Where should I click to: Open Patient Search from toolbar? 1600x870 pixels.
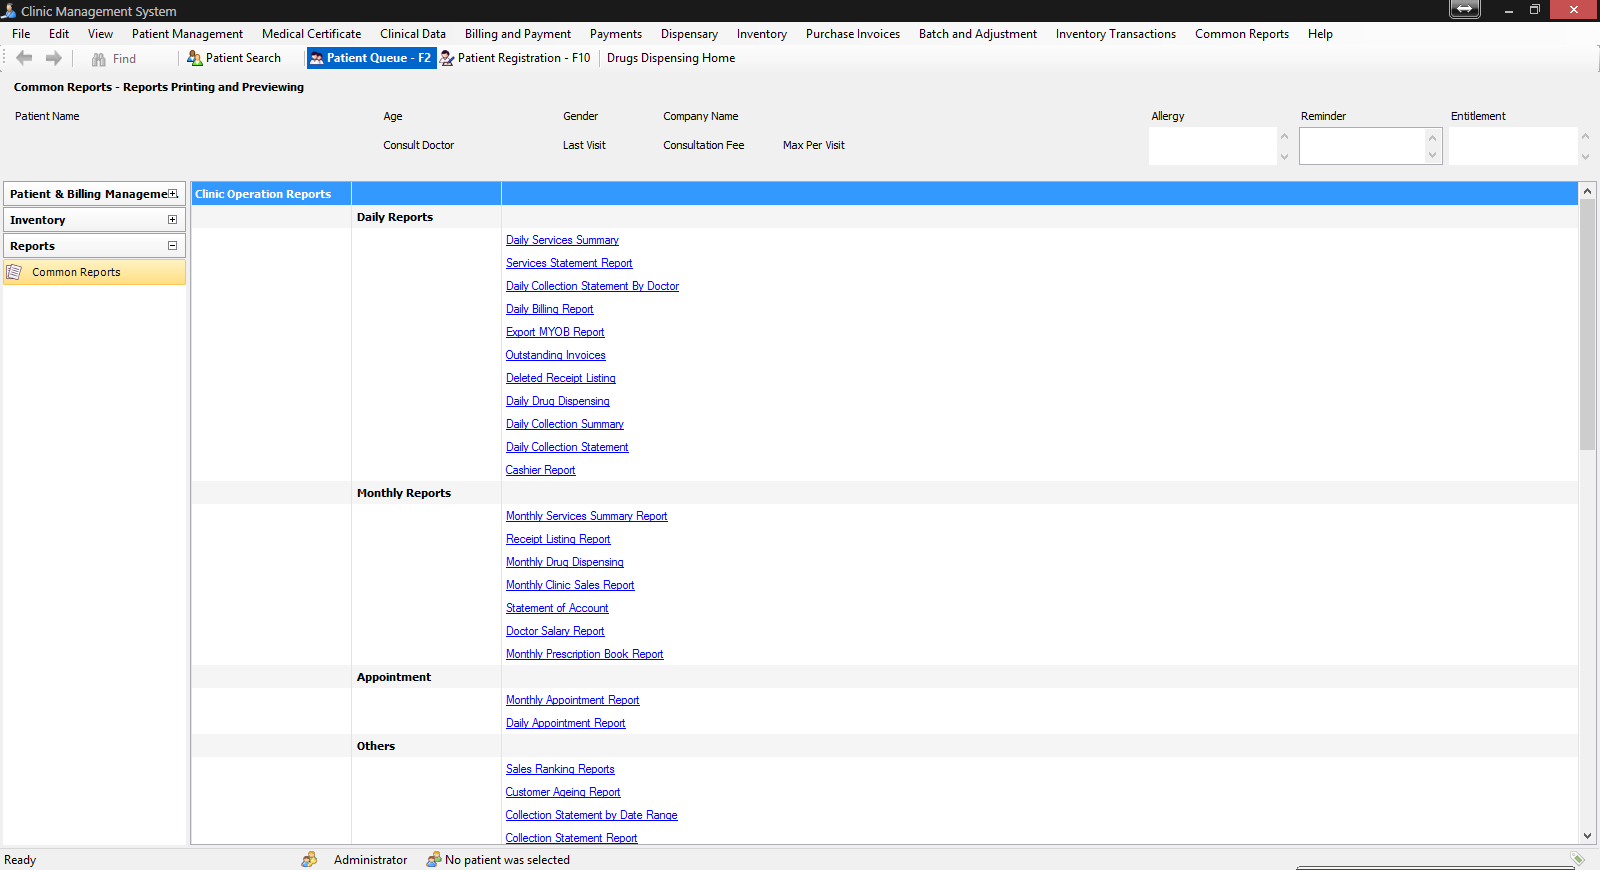click(x=234, y=58)
